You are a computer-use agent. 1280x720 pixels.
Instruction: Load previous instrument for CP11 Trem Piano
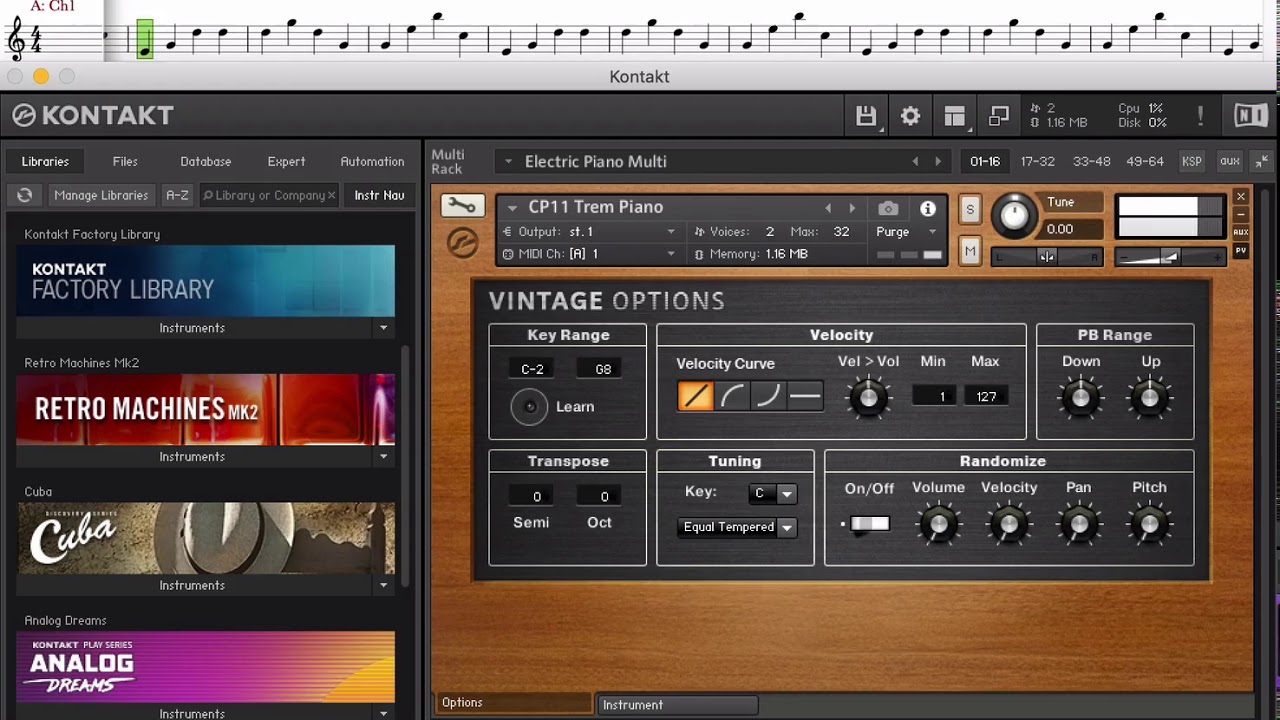(x=827, y=208)
